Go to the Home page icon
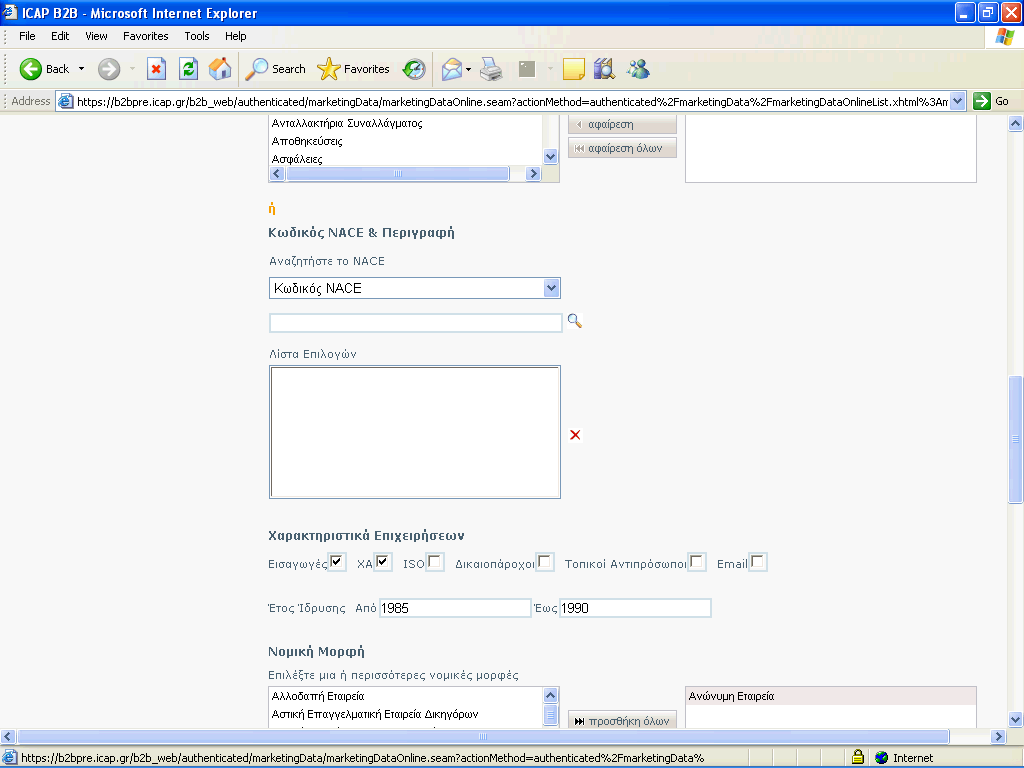1024x768 pixels. [220, 69]
